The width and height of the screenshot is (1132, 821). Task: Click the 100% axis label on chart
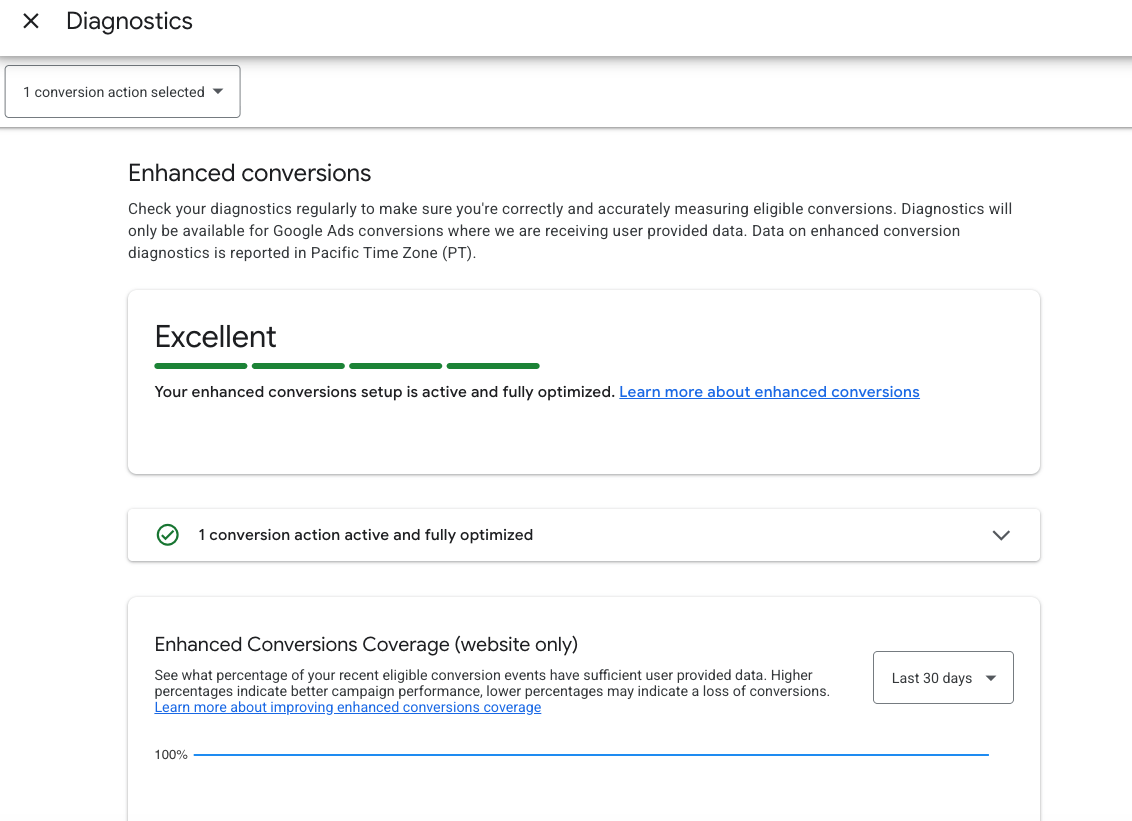coord(170,754)
